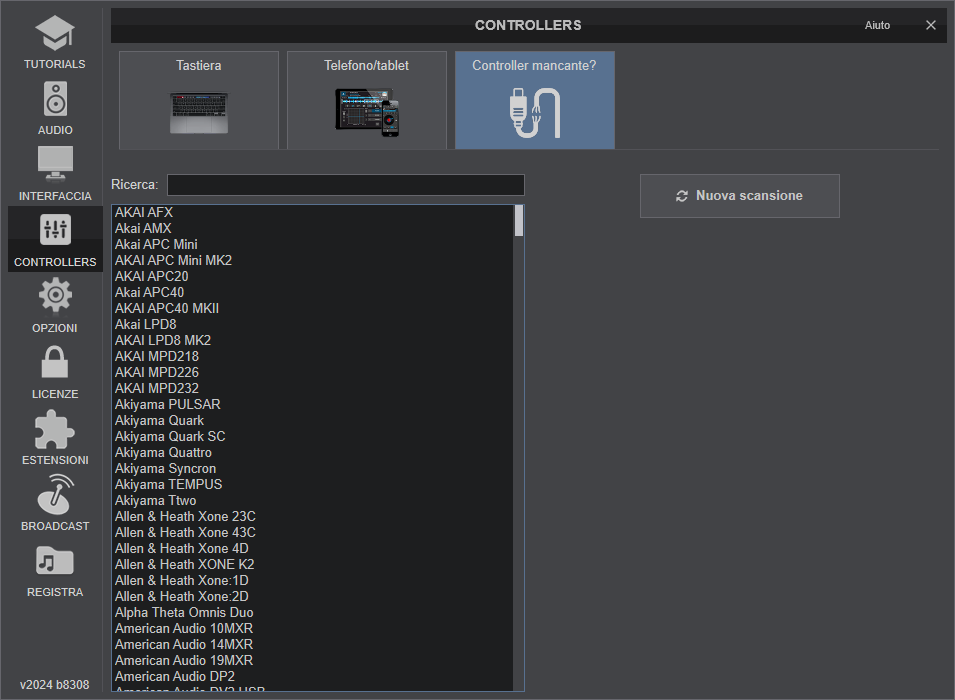The image size is (955, 700).
Task: Select Allen & Heath Xone 43C
Action: click(x=313, y=532)
